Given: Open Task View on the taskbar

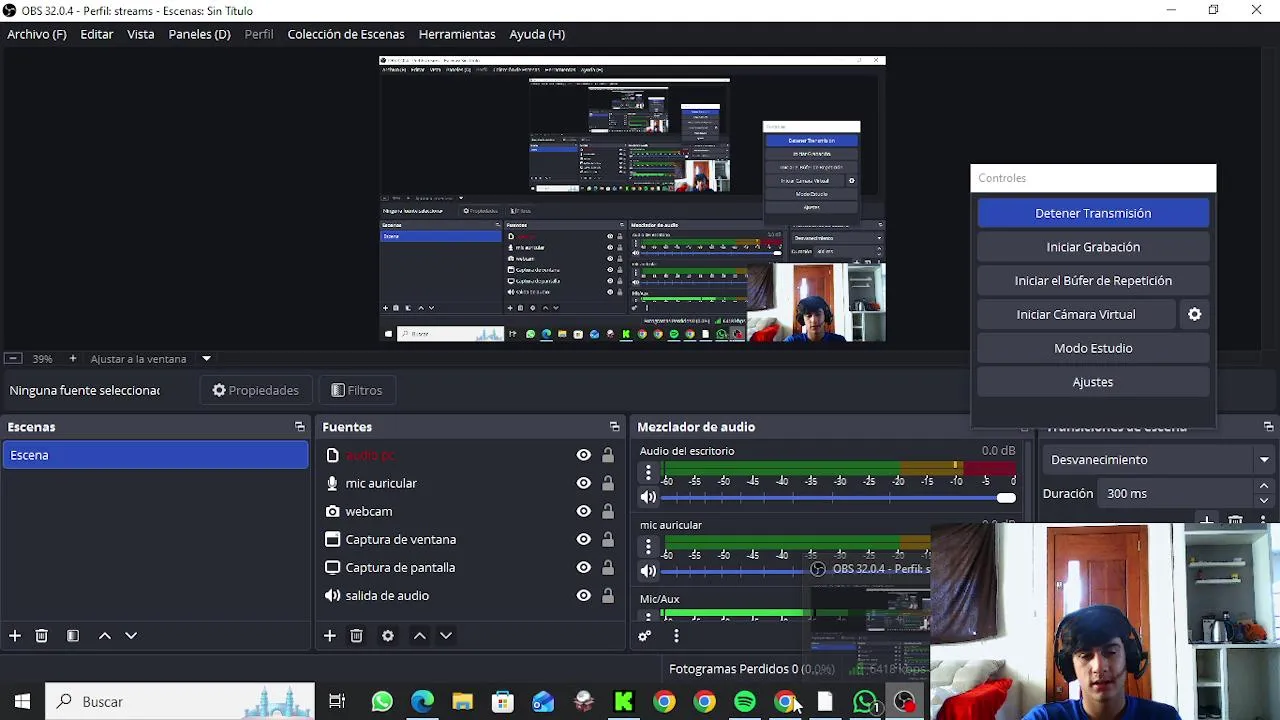Looking at the screenshot, I should tap(337, 702).
